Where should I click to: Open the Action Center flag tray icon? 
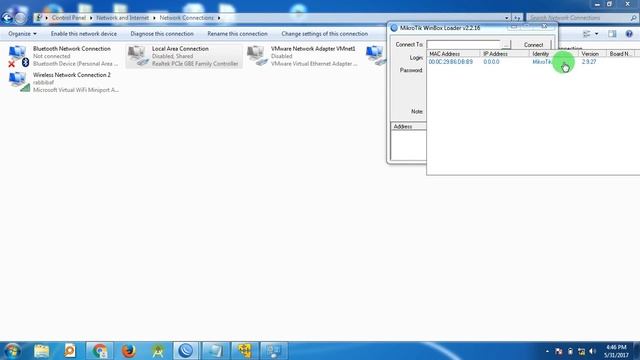(x=559, y=351)
